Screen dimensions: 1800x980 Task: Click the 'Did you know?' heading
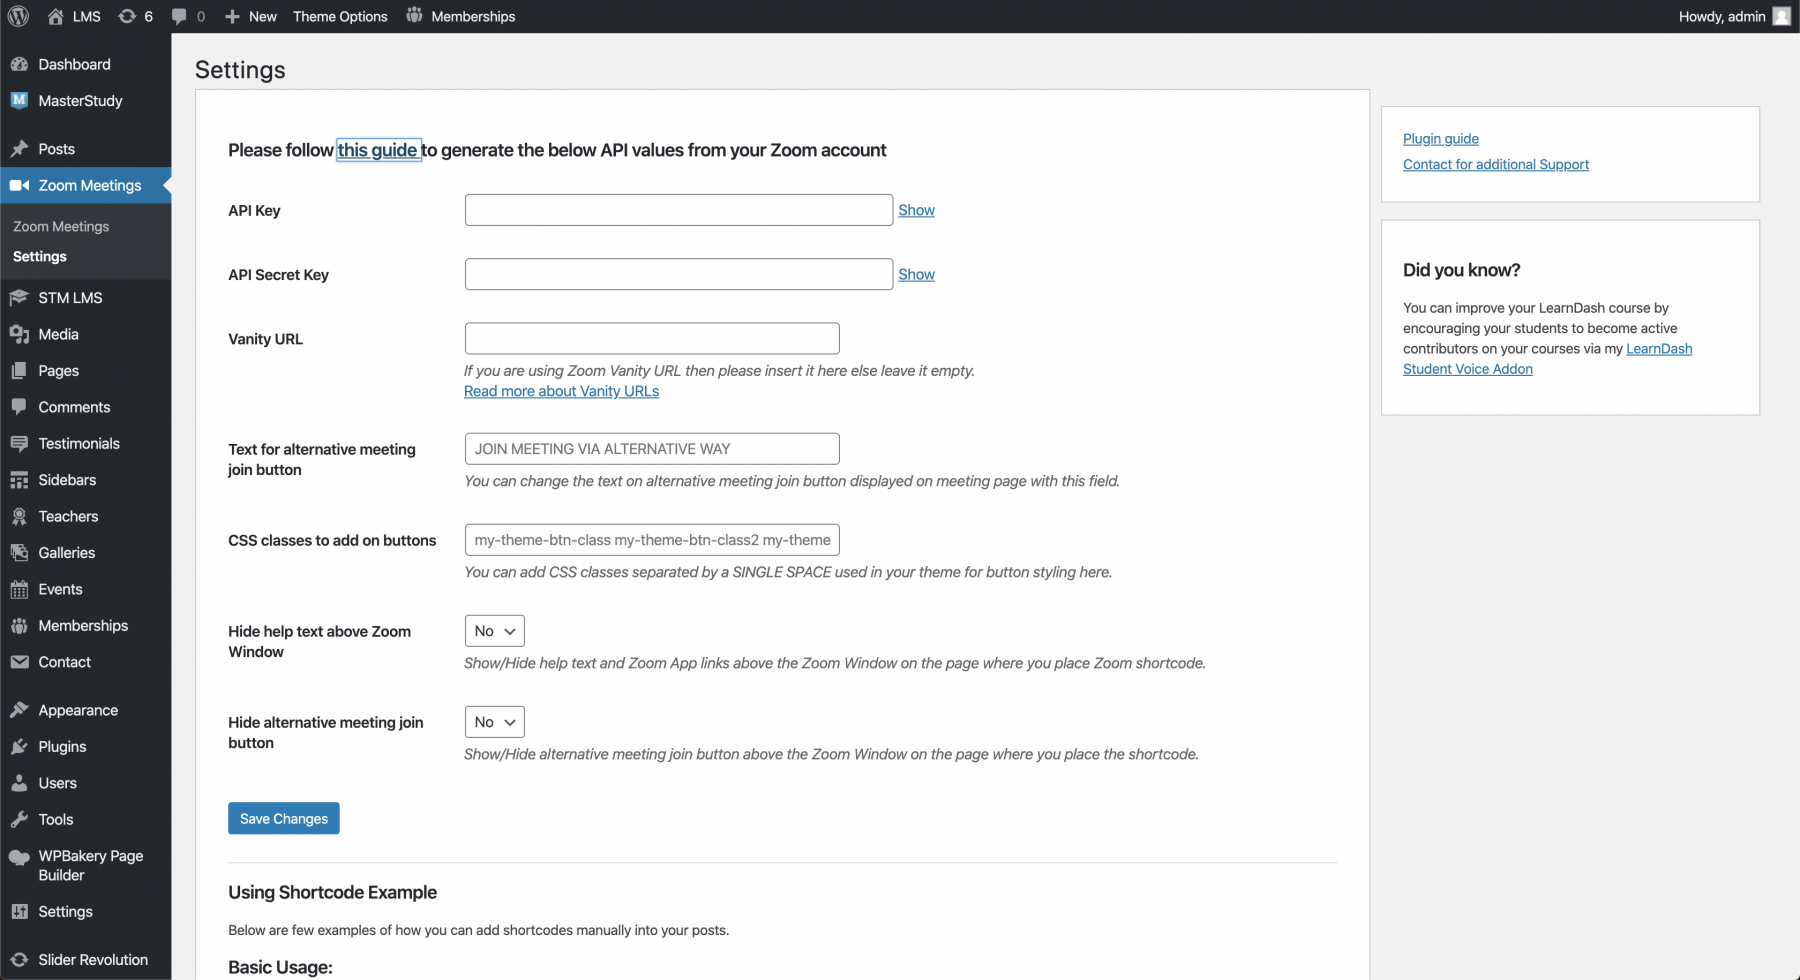click(x=1461, y=270)
